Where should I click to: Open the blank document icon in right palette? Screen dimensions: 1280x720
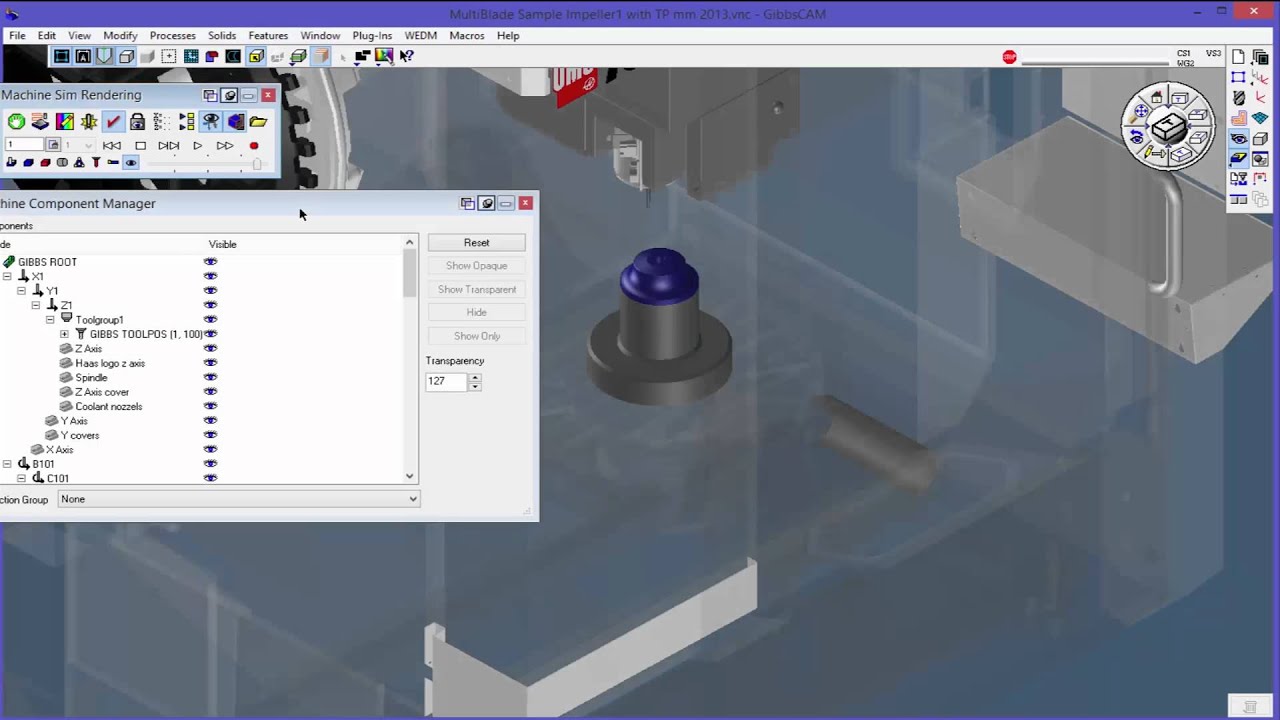tap(1238, 57)
